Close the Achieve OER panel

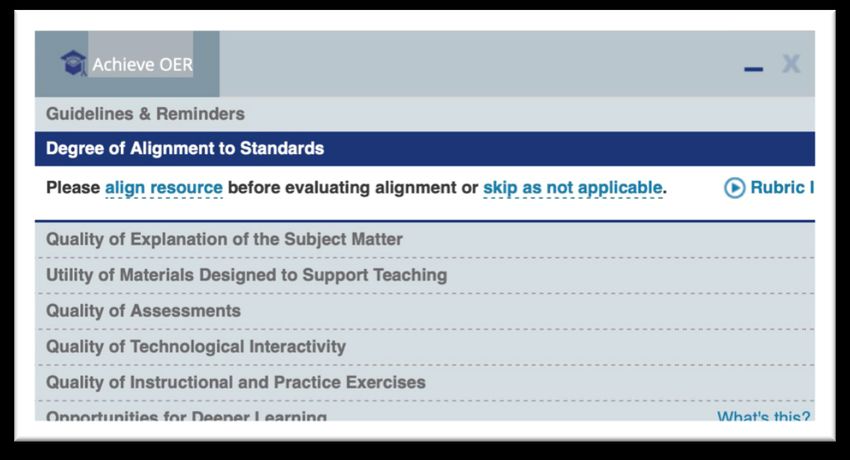(791, 64)
